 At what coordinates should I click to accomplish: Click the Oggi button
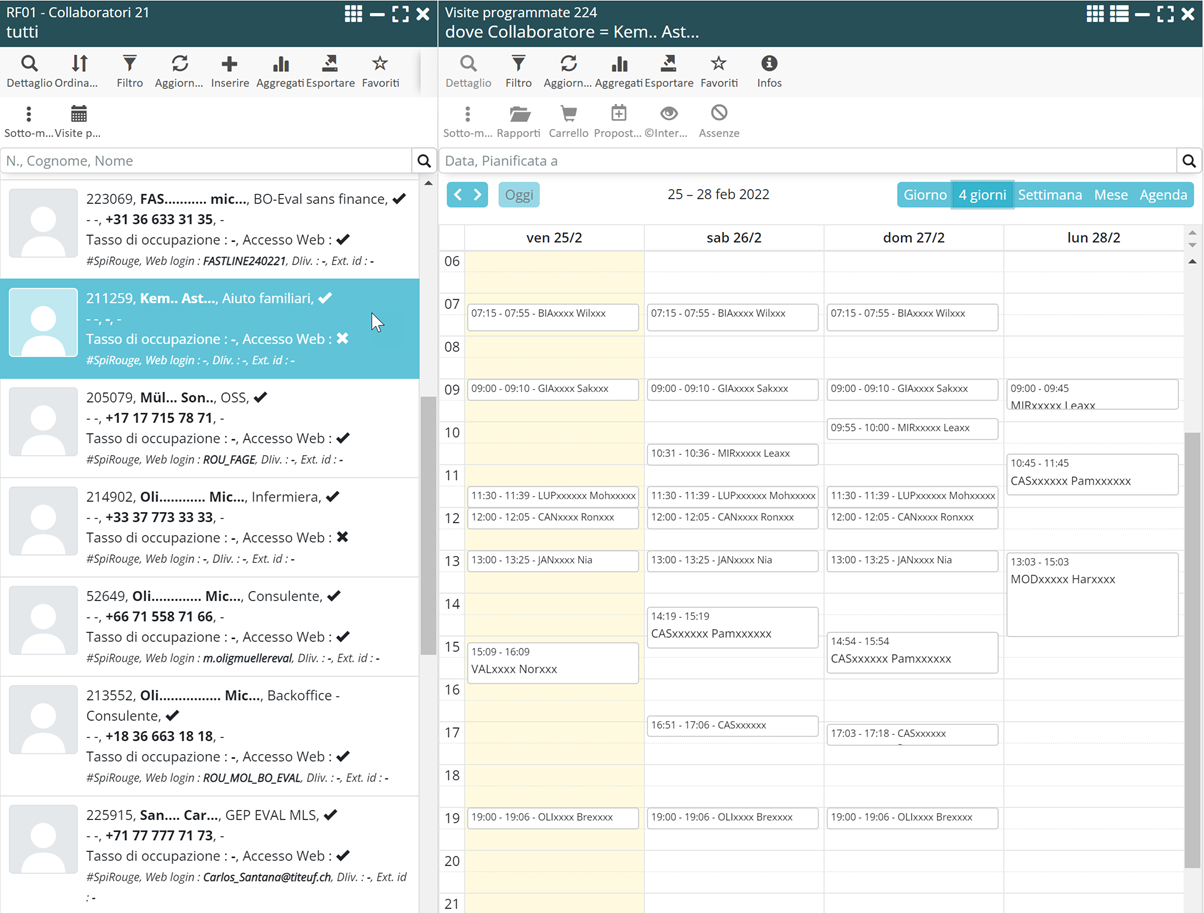(519, 195)
